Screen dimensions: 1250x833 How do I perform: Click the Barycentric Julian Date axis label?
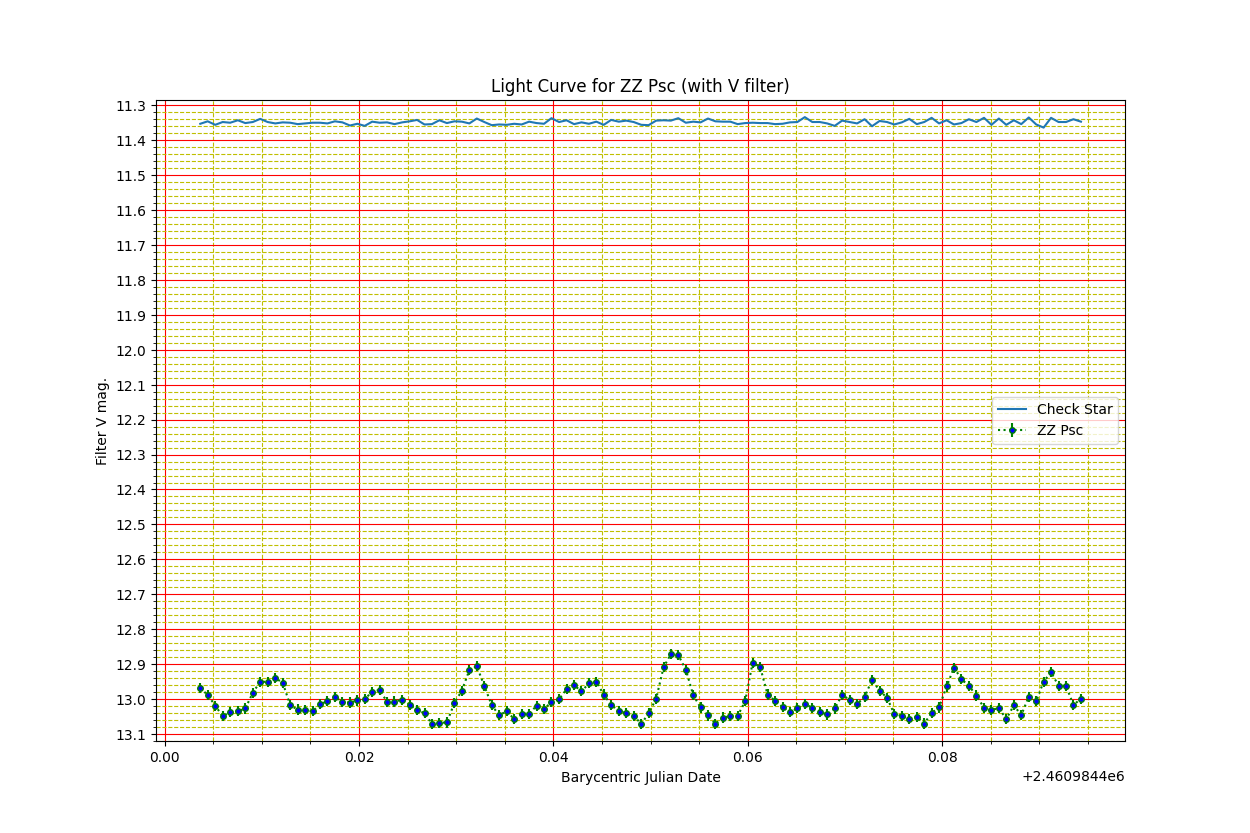640,777
